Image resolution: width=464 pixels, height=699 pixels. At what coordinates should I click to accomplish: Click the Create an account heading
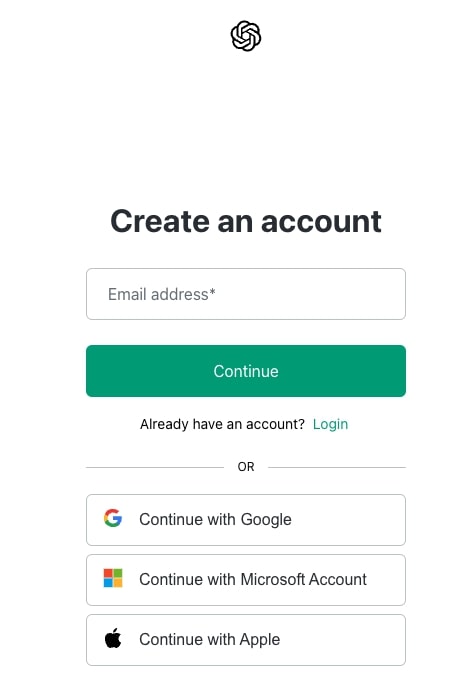(246, 221)
